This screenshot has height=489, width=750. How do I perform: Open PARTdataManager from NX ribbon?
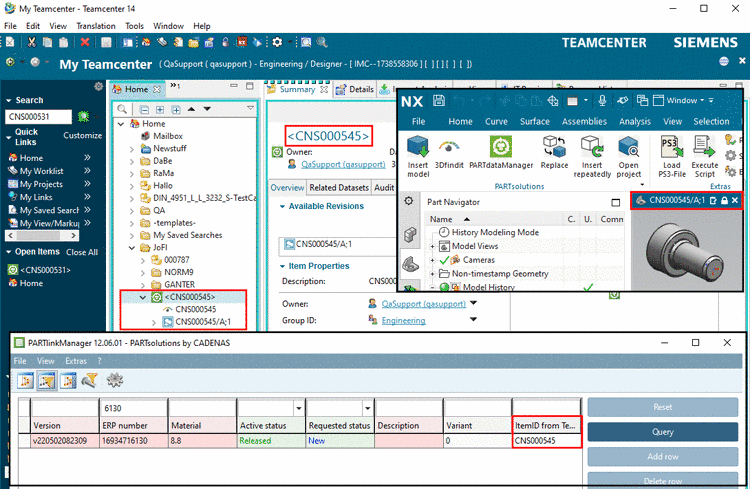(501, 153)
